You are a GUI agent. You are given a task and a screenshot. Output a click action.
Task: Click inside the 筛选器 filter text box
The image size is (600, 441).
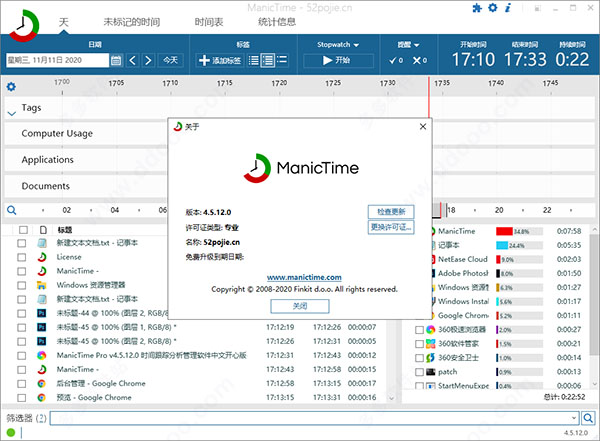coord(311,418)
